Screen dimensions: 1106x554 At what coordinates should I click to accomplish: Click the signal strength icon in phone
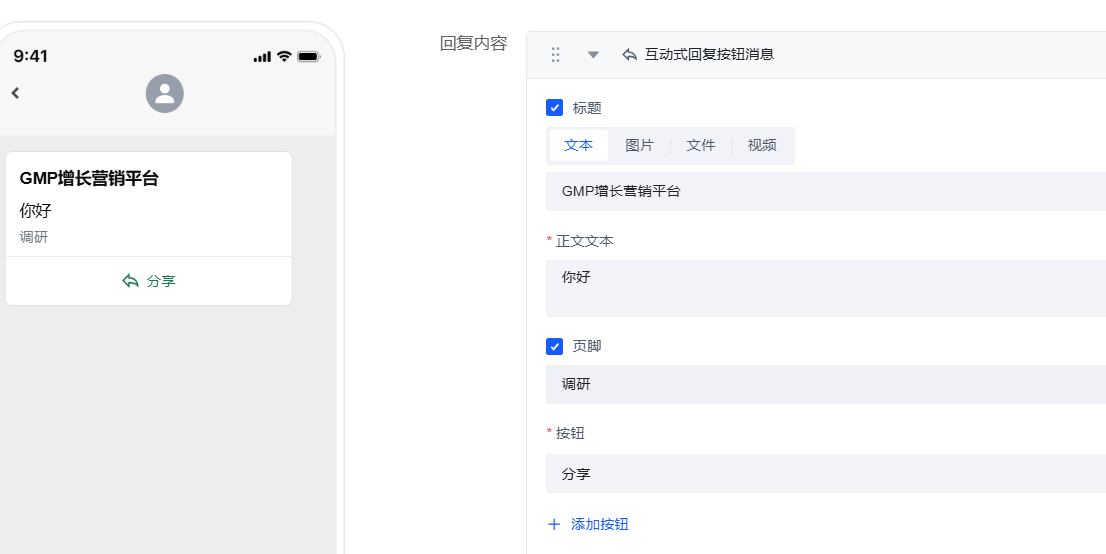(x=262, y=57)
